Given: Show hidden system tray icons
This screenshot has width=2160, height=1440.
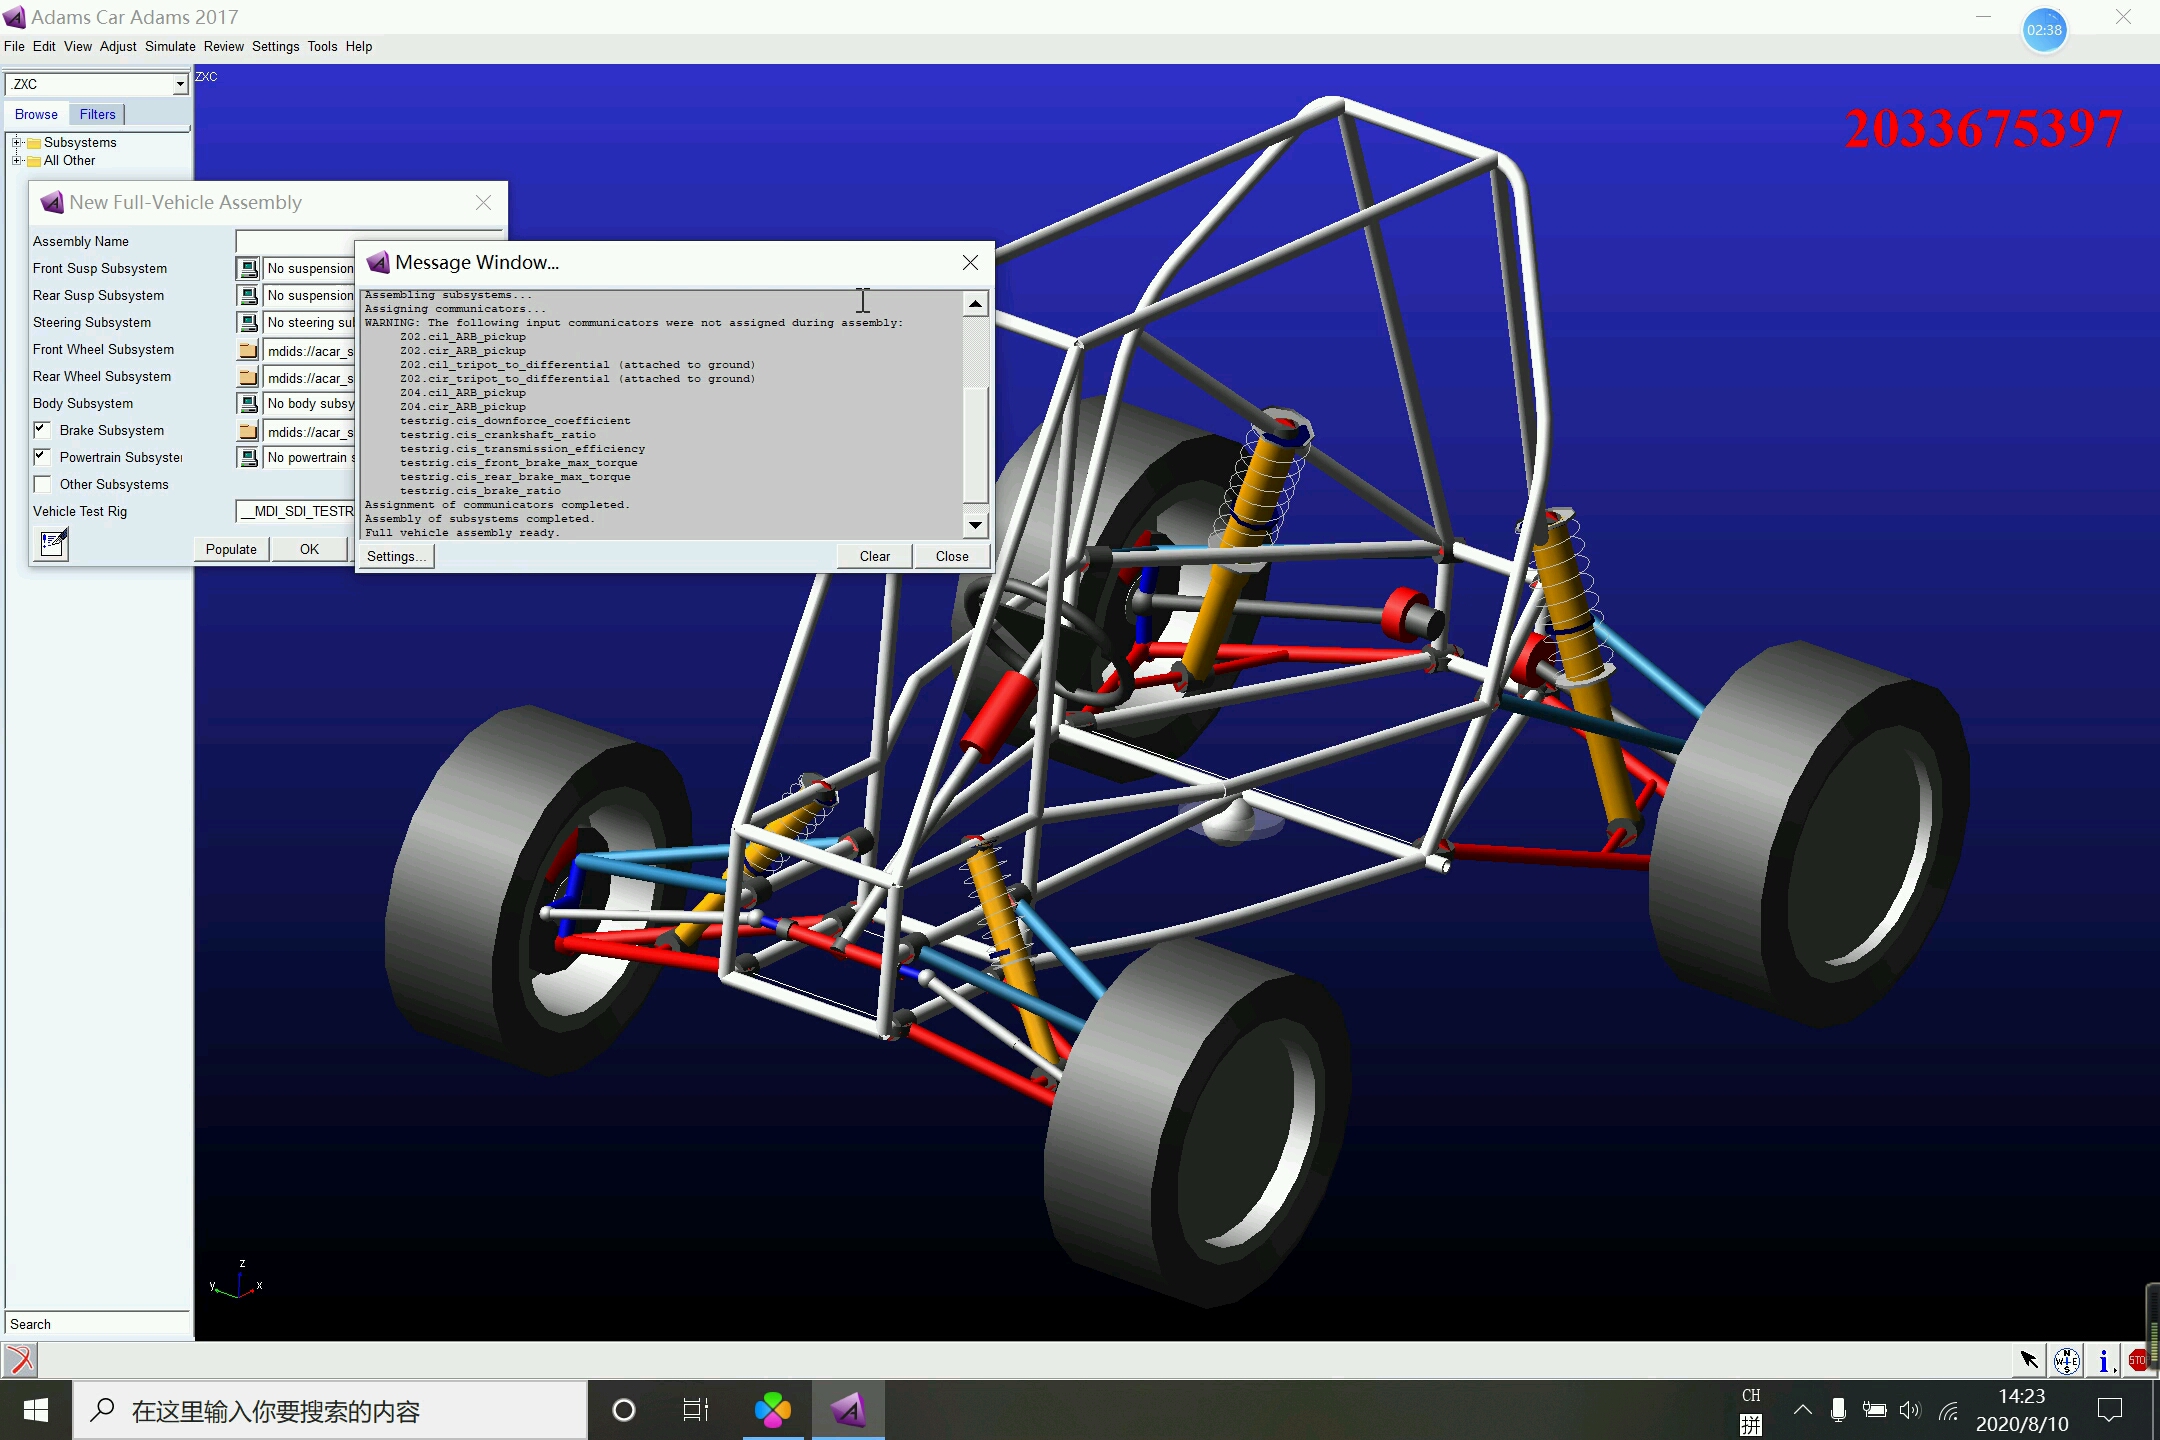Looking at the screenshot, I should [x=1802, y=1411].
